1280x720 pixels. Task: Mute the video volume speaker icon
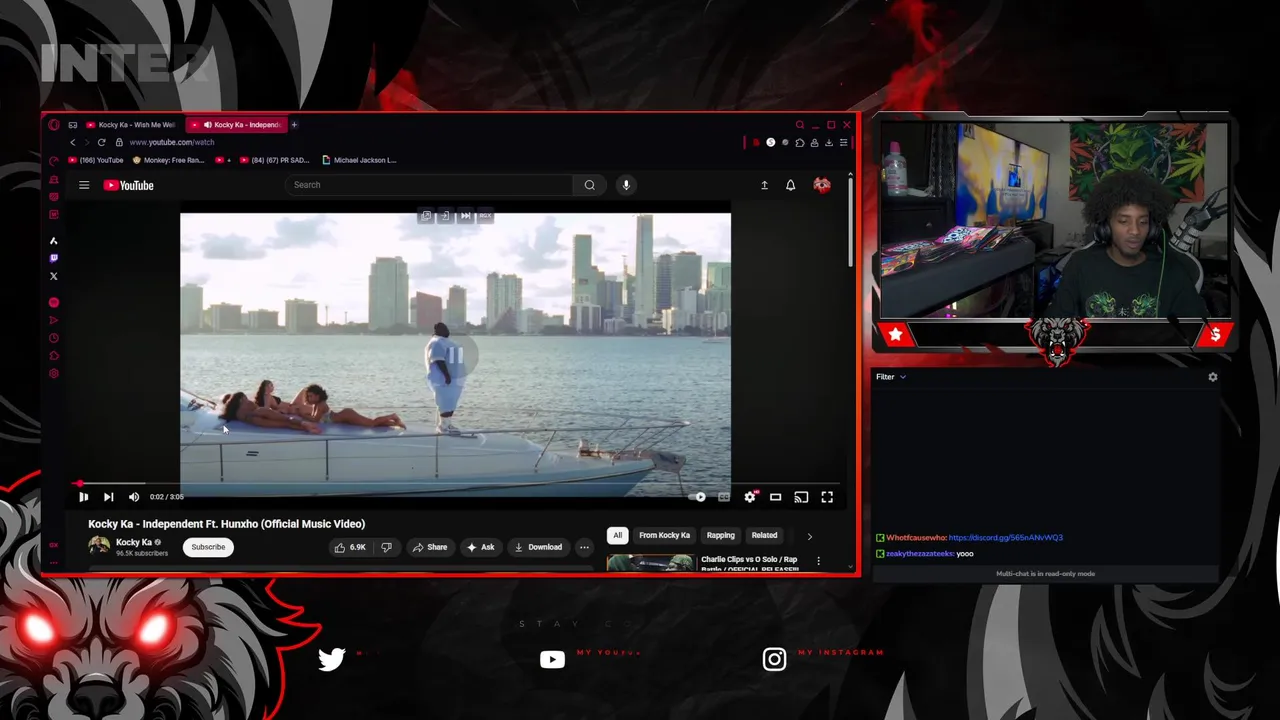tap(134, 497)
